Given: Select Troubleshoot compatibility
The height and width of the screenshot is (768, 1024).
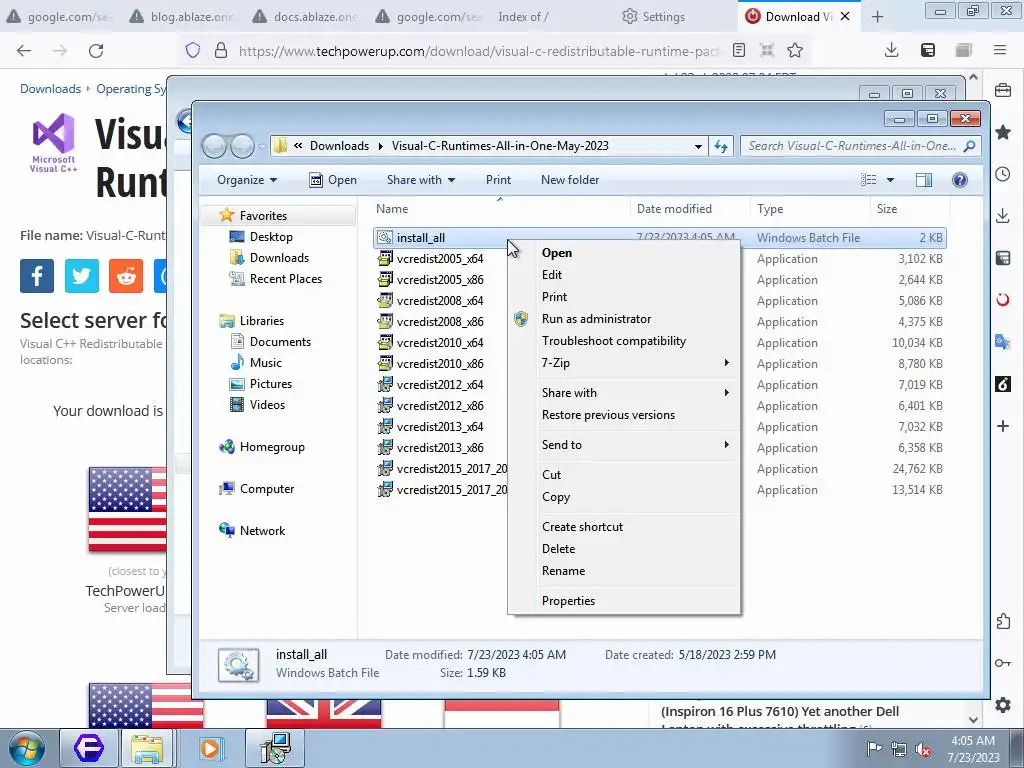Looking at the screenshot, I should pyautogui.click(x=614, y=341).
